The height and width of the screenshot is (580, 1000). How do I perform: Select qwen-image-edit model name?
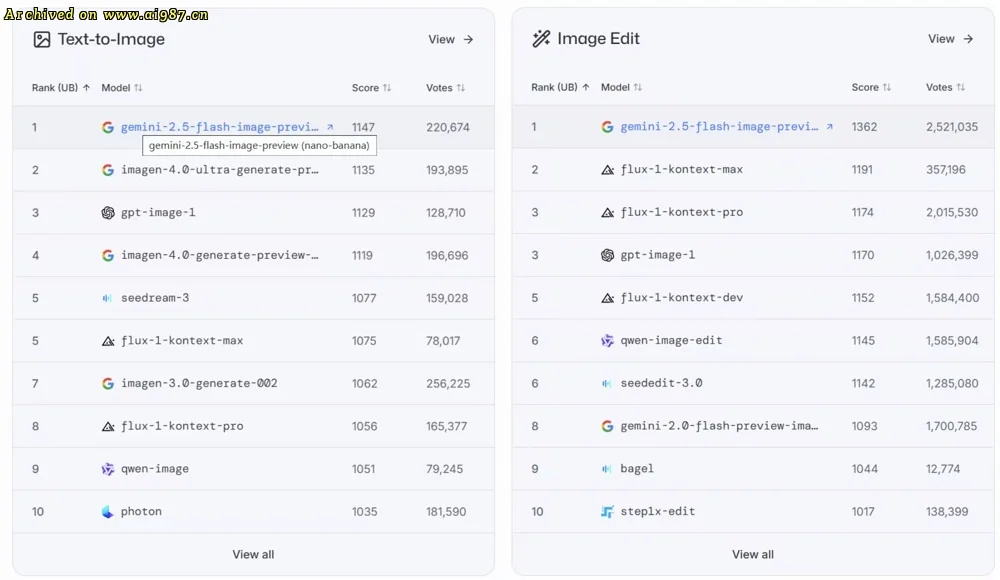(x=671, y=340)
